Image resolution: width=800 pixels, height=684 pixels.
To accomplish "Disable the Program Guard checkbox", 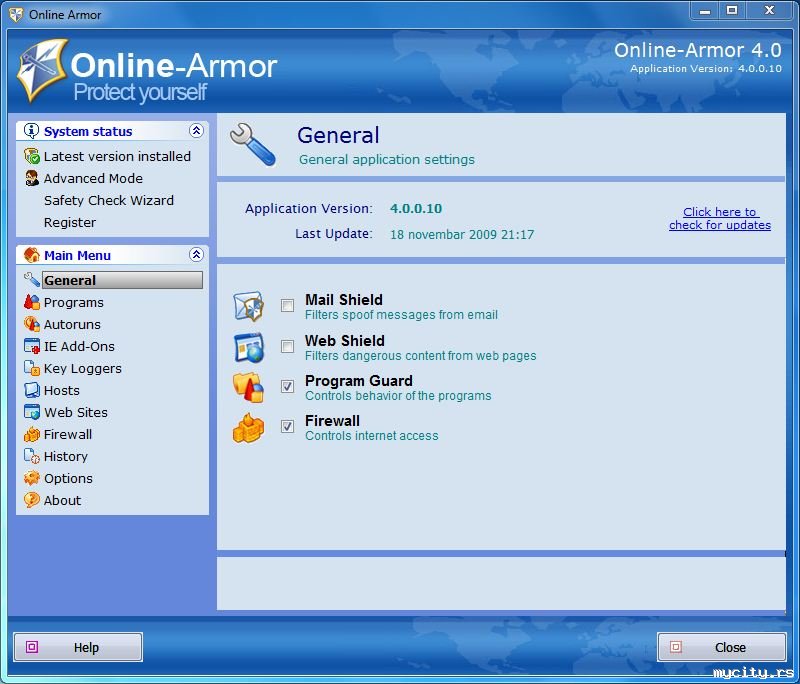I will (287, 387).
